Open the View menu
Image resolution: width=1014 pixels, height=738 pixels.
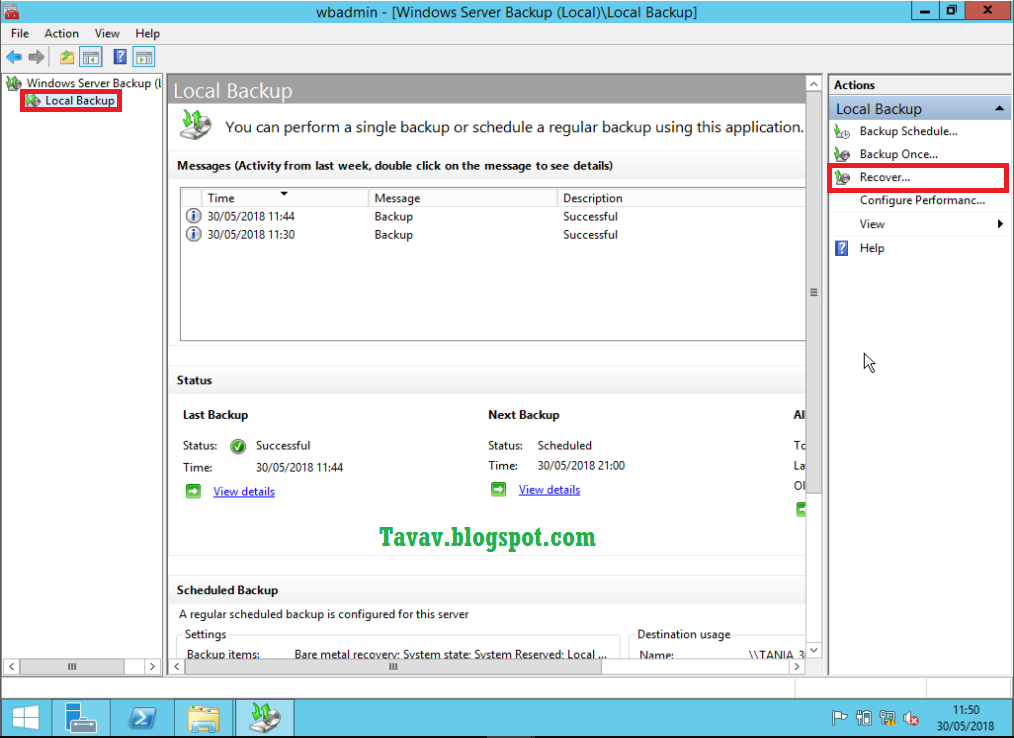tap(107, 33)
